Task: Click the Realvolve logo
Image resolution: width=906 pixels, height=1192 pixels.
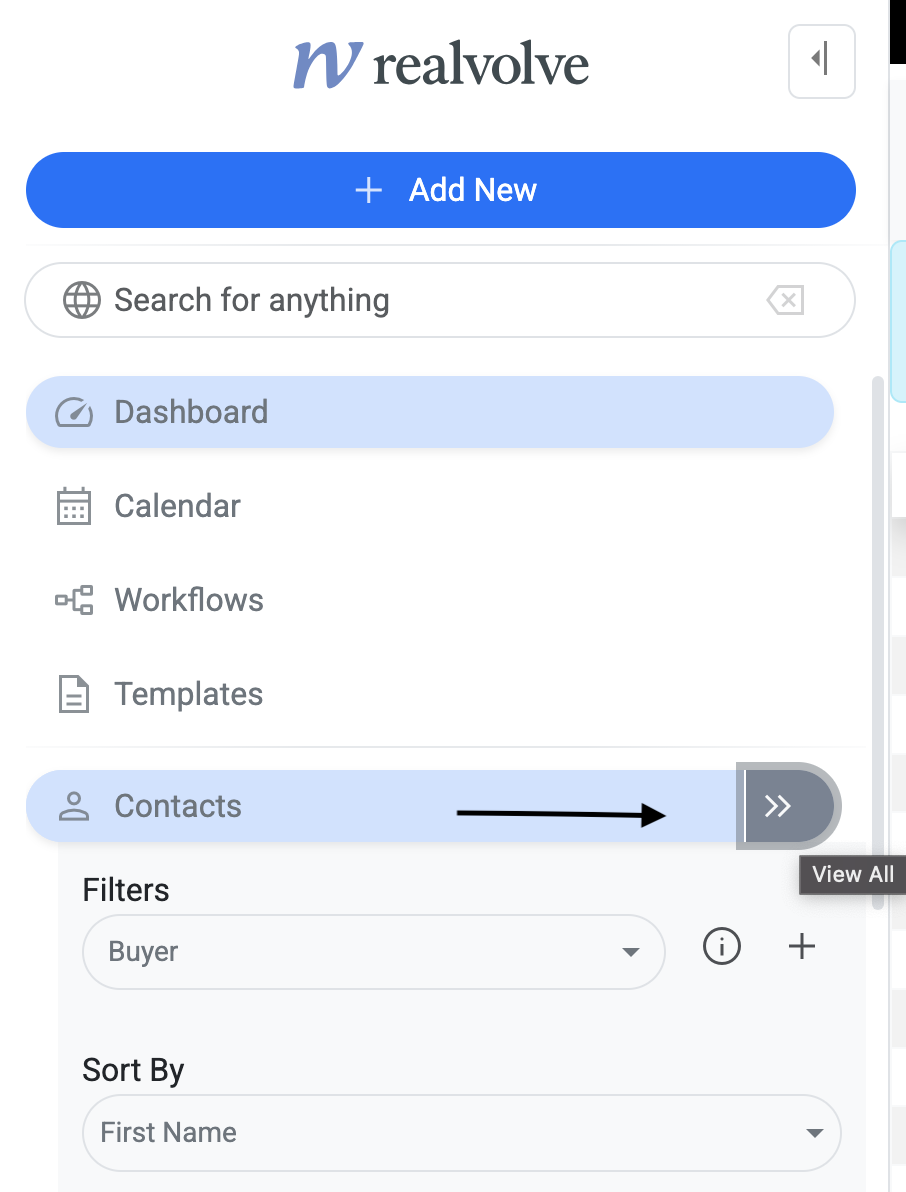Action: click(441, 65)
